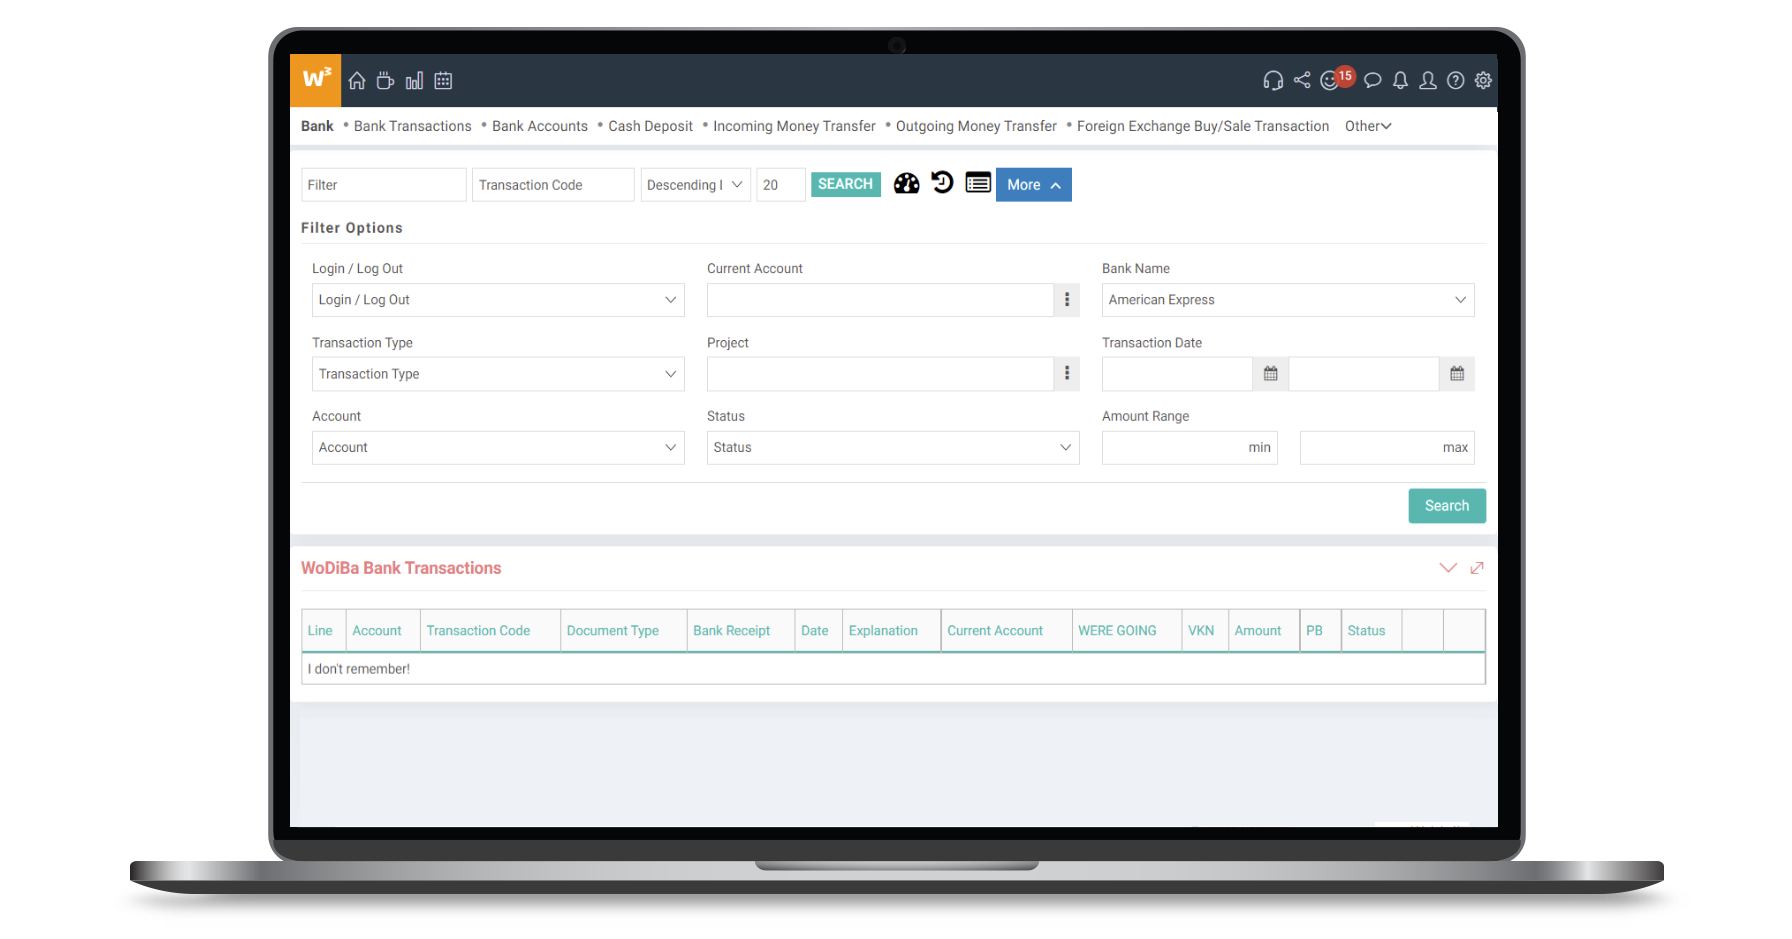
Task: Click the dashboard gauge icon
Action: [x=906, y=184]
